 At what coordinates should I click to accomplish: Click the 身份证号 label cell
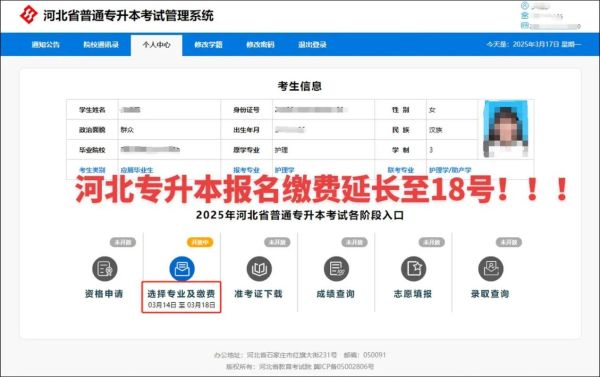coord(246,110)
